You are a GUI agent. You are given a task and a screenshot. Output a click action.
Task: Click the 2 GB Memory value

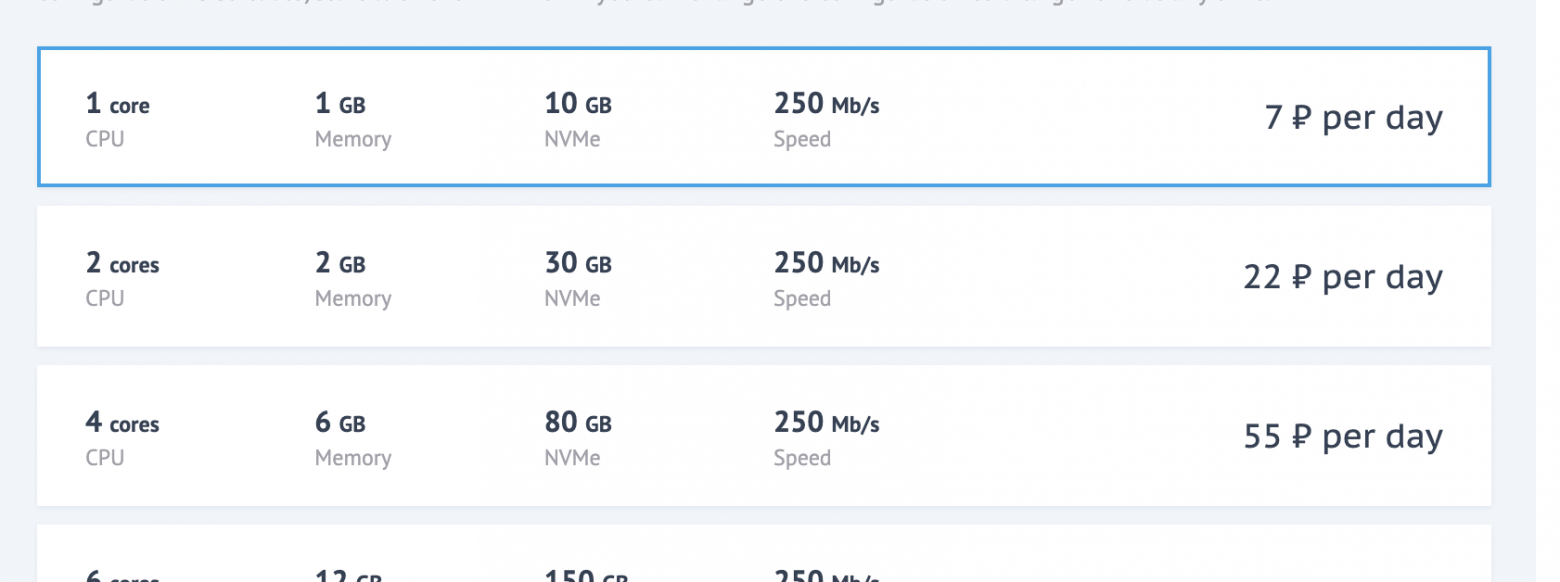coord(340,264)
